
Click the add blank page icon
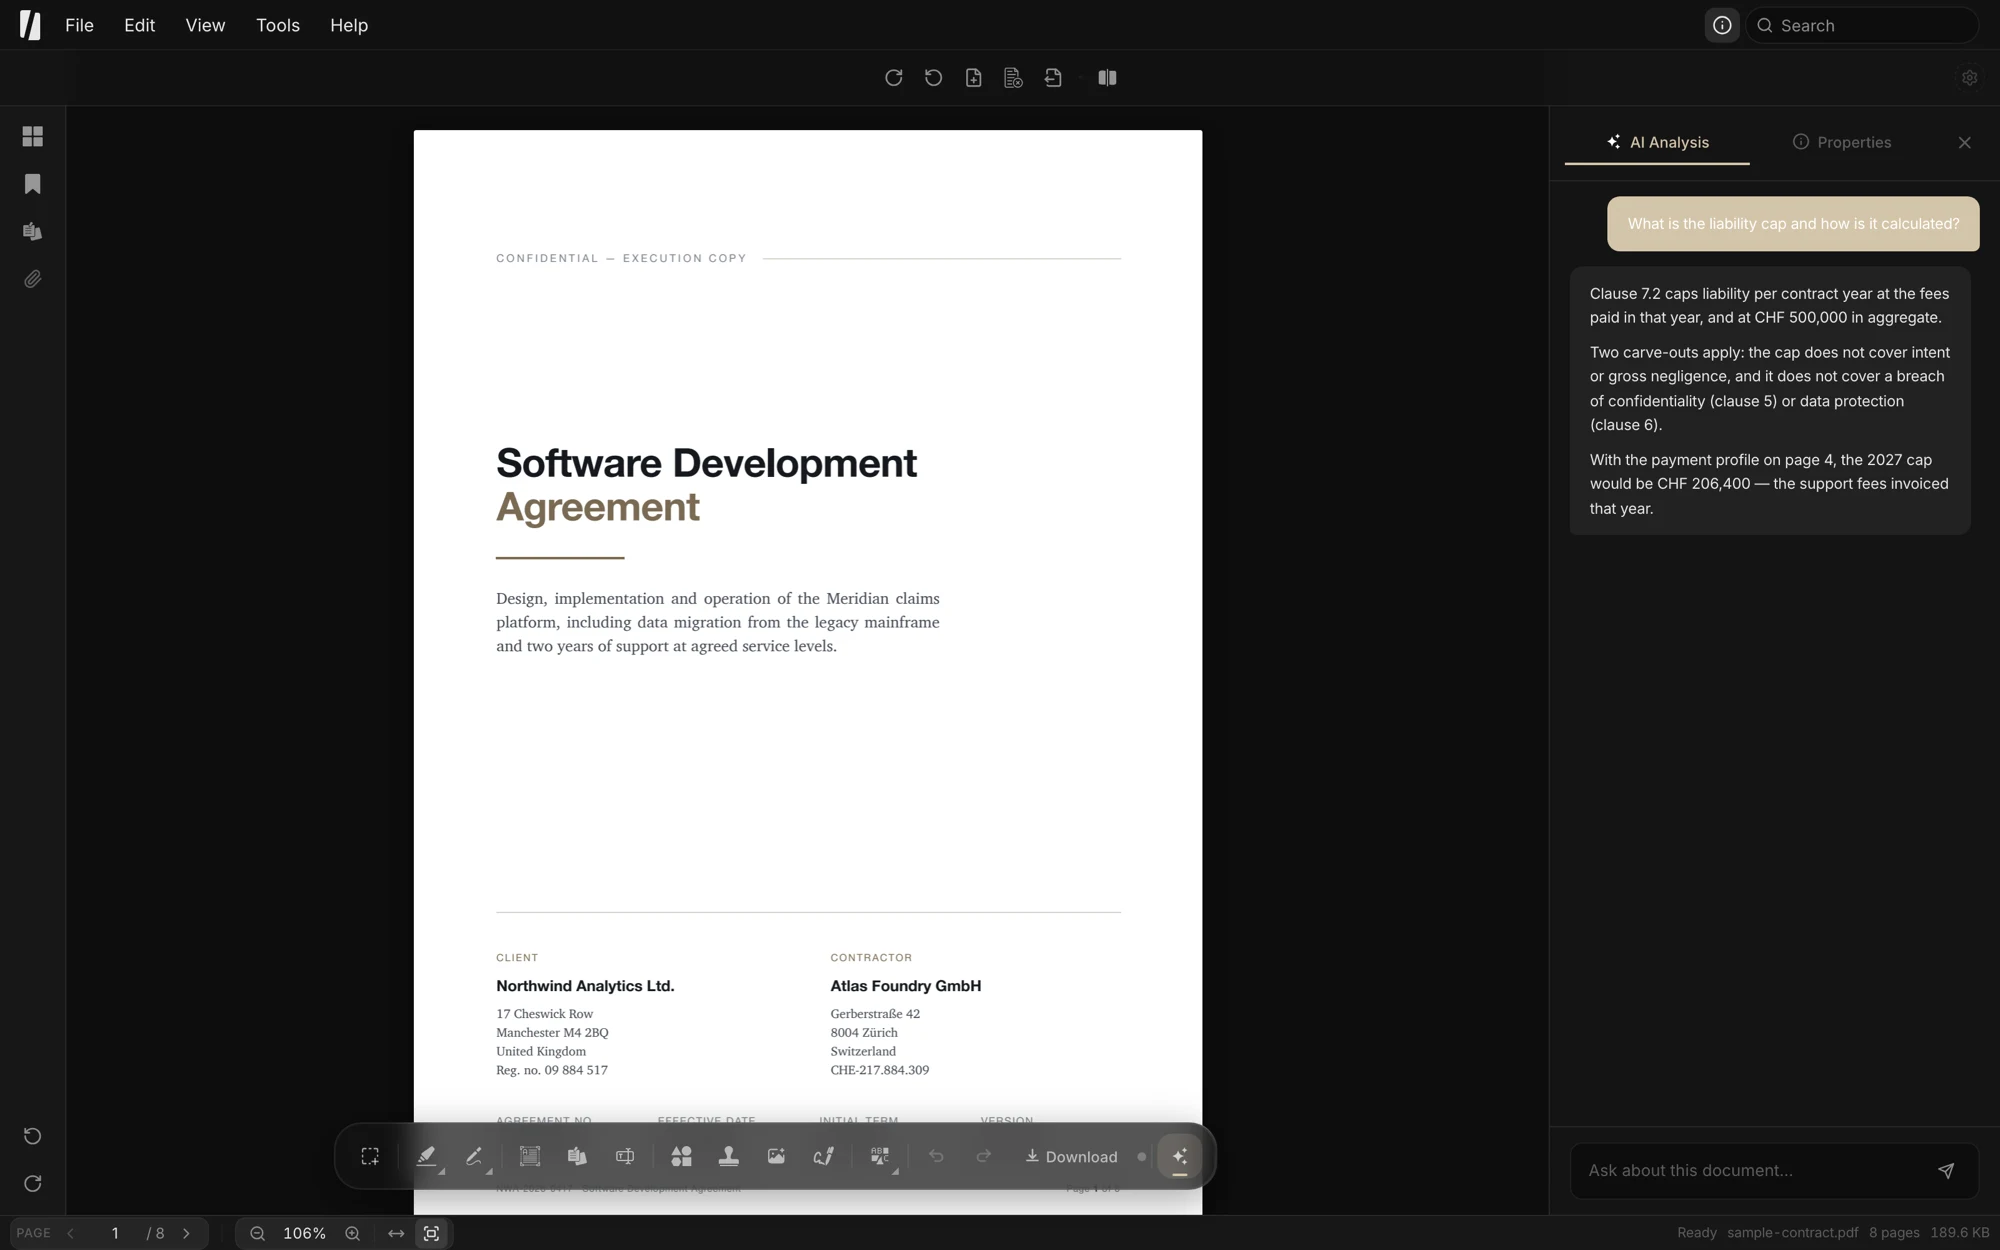973,78
